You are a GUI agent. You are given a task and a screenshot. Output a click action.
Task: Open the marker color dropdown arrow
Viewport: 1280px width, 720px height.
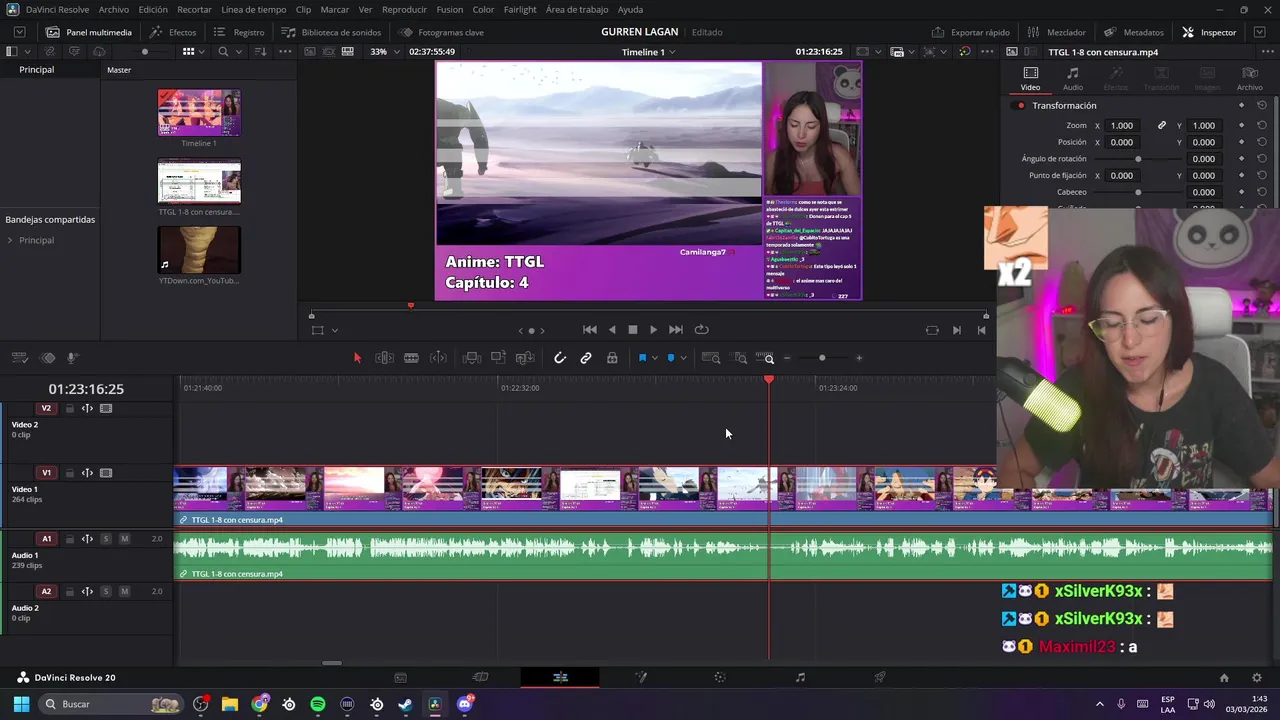pyautogui.click(x=684, y=358)
